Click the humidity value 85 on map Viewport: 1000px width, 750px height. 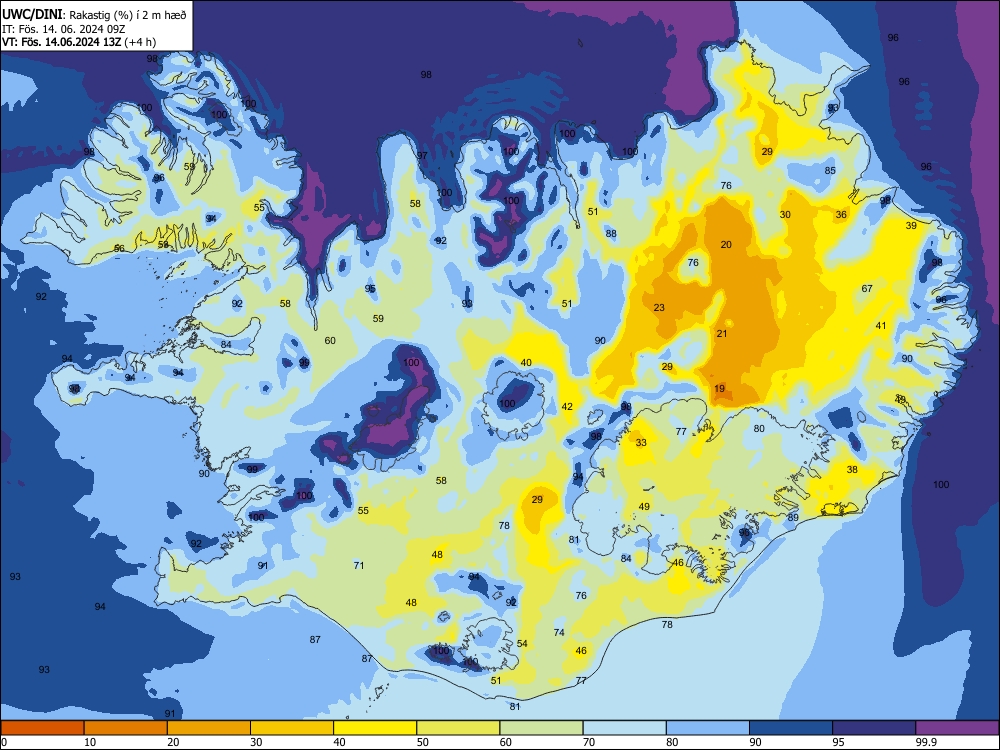click(x=830, y=170)
